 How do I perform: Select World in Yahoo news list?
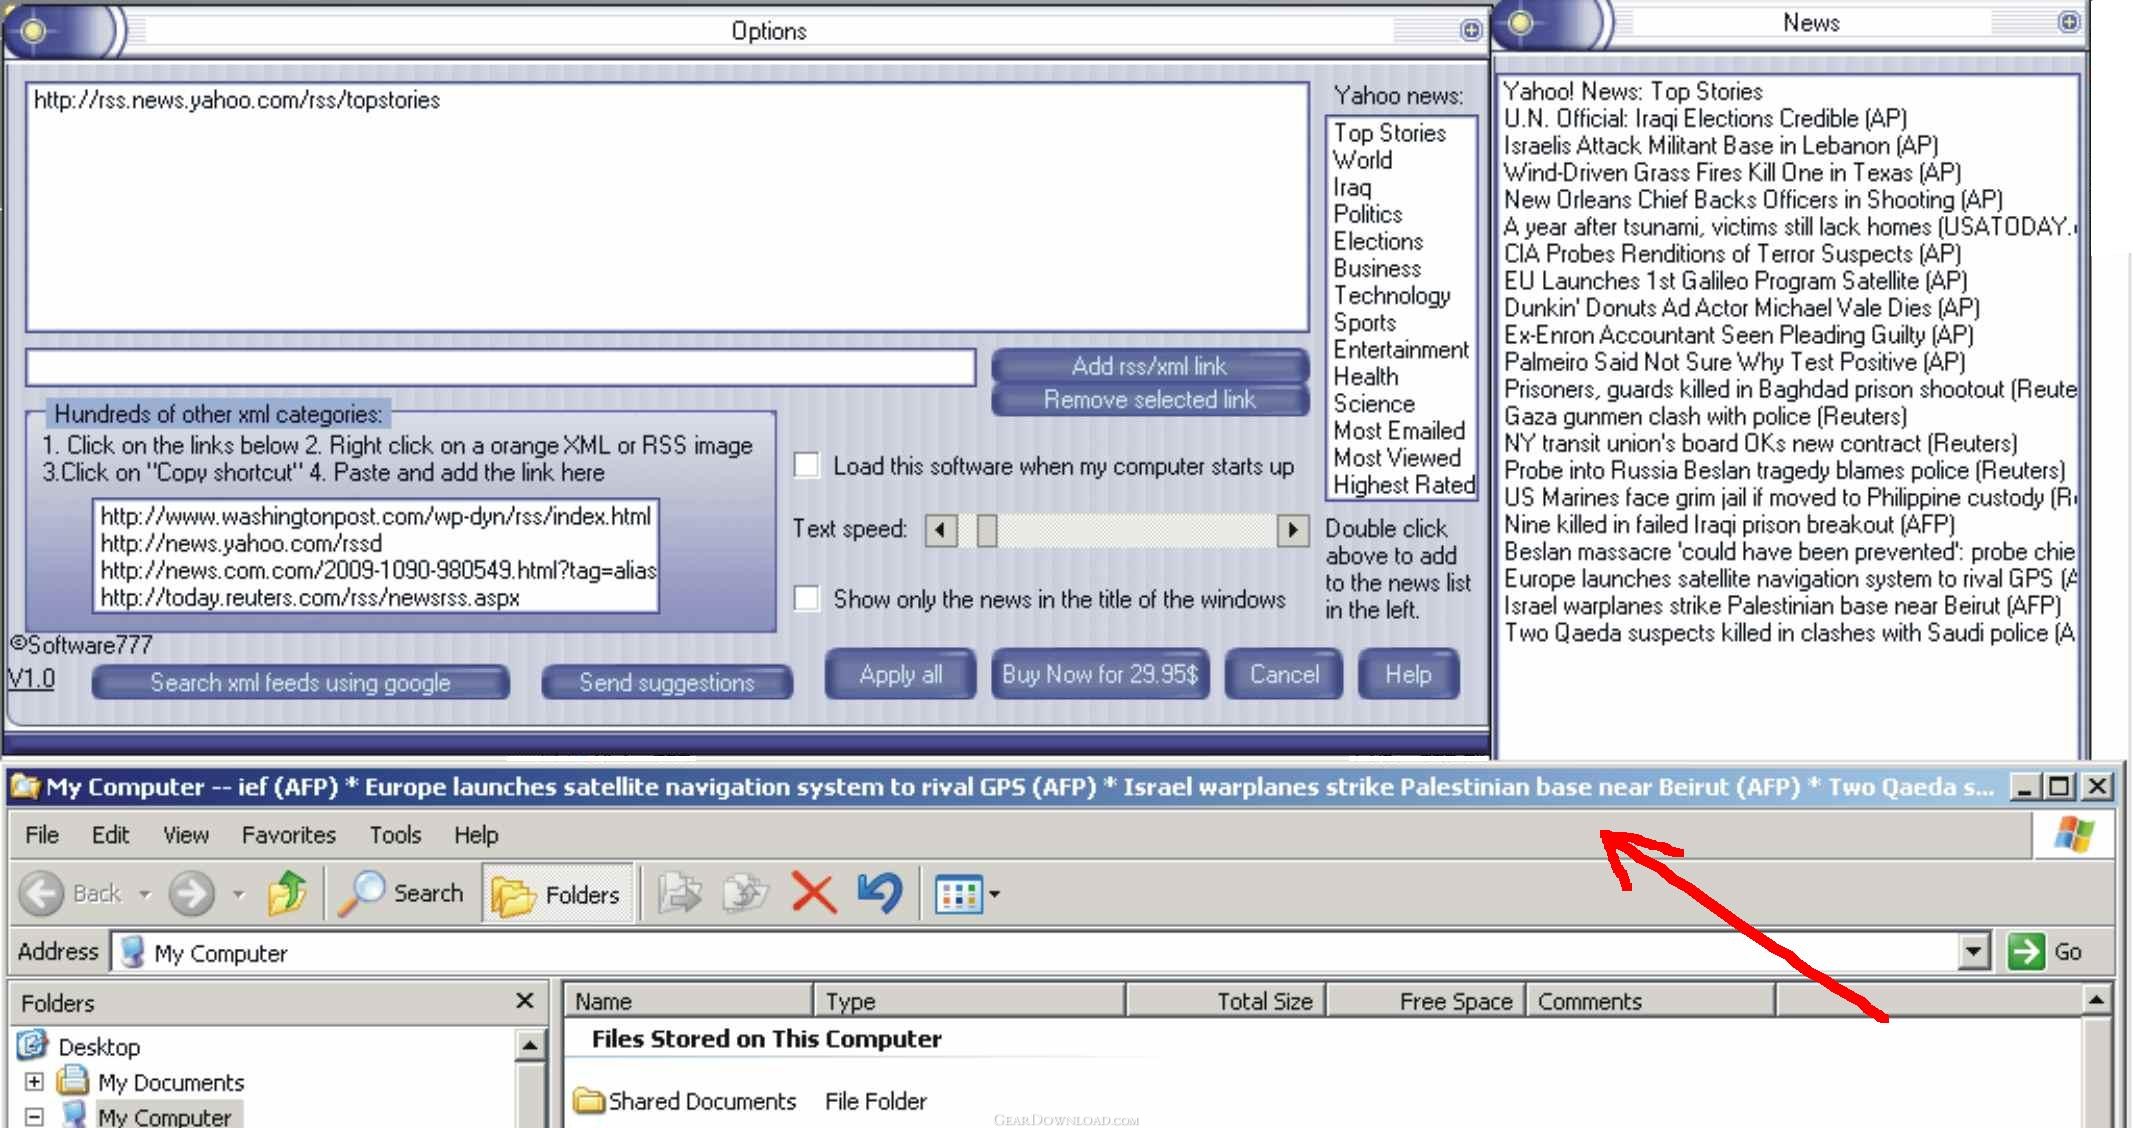coord(1362,160)
